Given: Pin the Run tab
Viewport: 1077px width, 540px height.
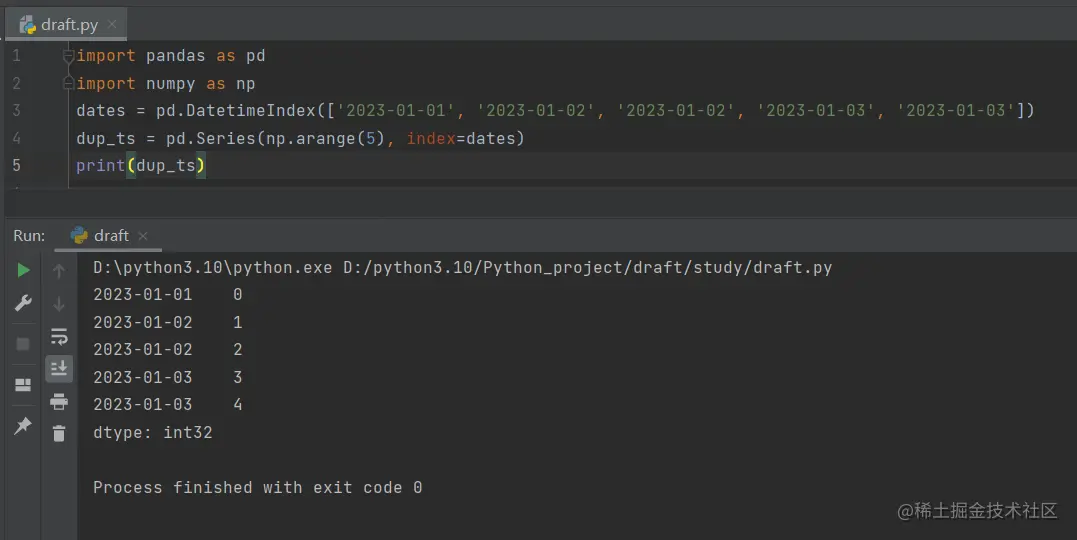Looking at the screenshot, I should point(23,425).
